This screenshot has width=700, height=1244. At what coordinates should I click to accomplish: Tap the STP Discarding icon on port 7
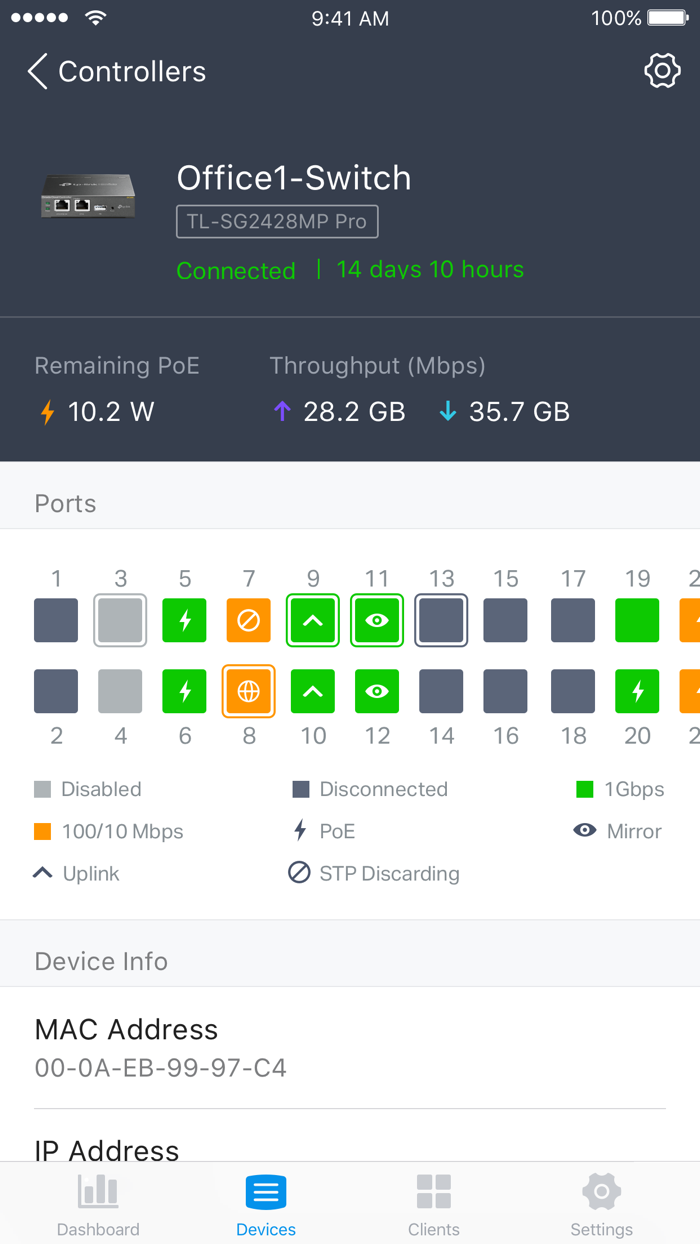pyautogui.click(x=248, y=620)
